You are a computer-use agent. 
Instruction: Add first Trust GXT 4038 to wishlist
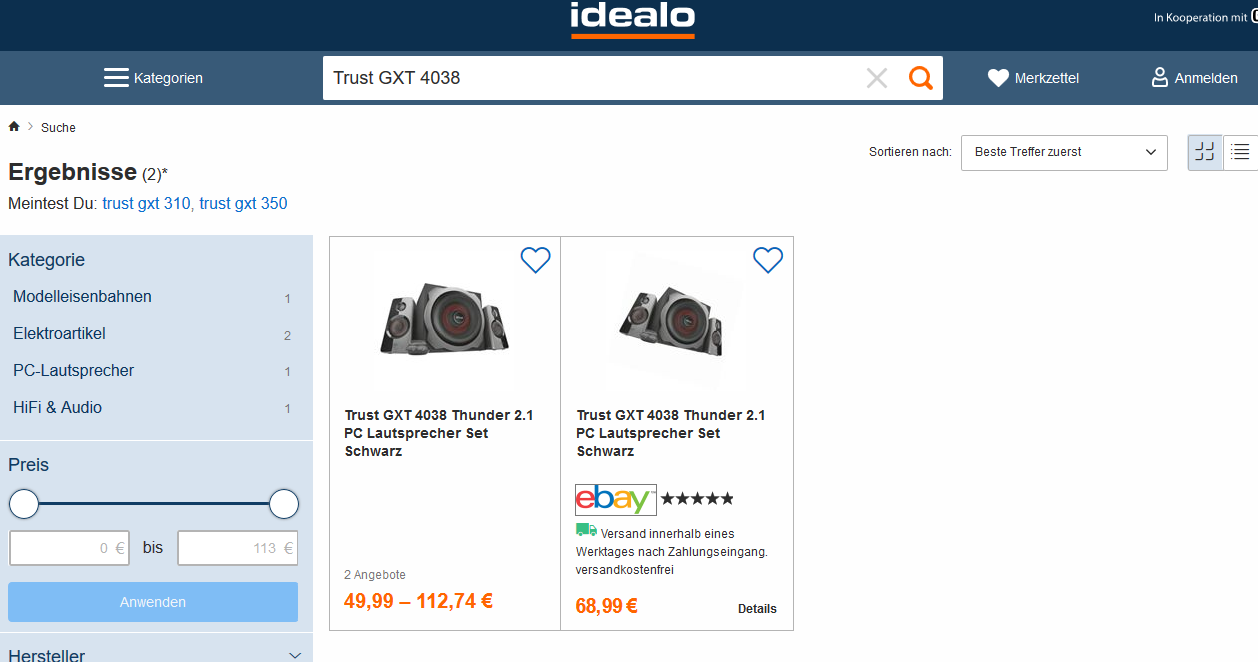pos(536,260)
